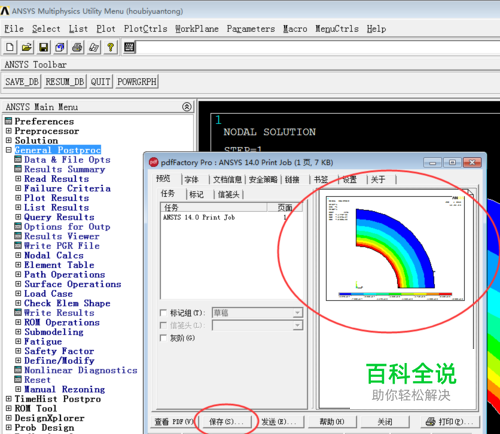Expand the Nodal Calcs node
This screenshot has width=500, height=434.
(x=18, y=255)
